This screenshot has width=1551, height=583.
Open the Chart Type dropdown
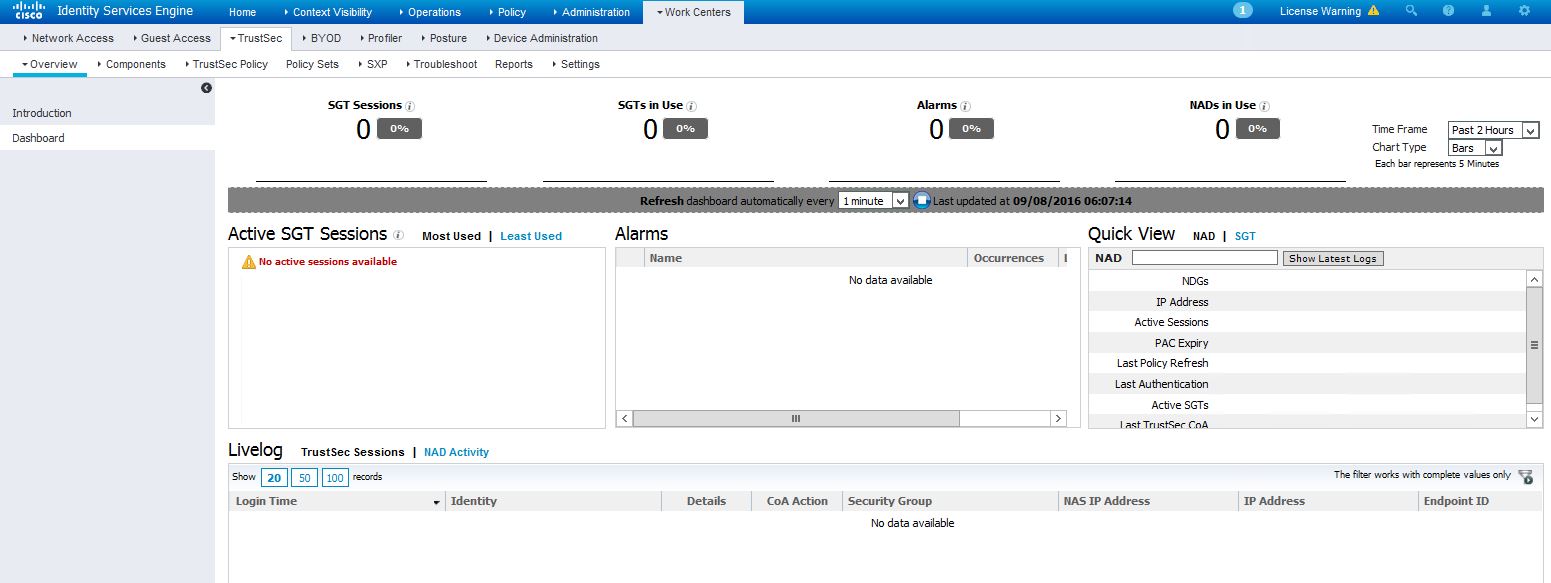pos(1475,148)
